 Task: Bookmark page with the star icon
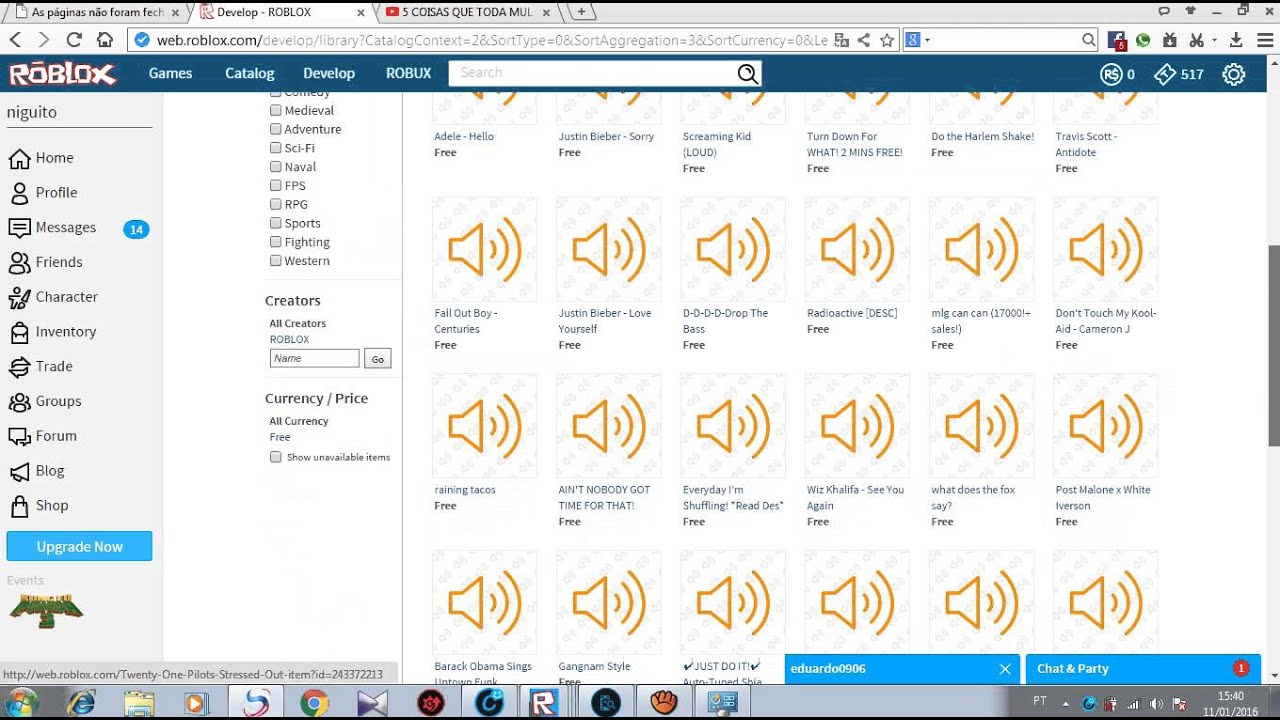point(887,40)
